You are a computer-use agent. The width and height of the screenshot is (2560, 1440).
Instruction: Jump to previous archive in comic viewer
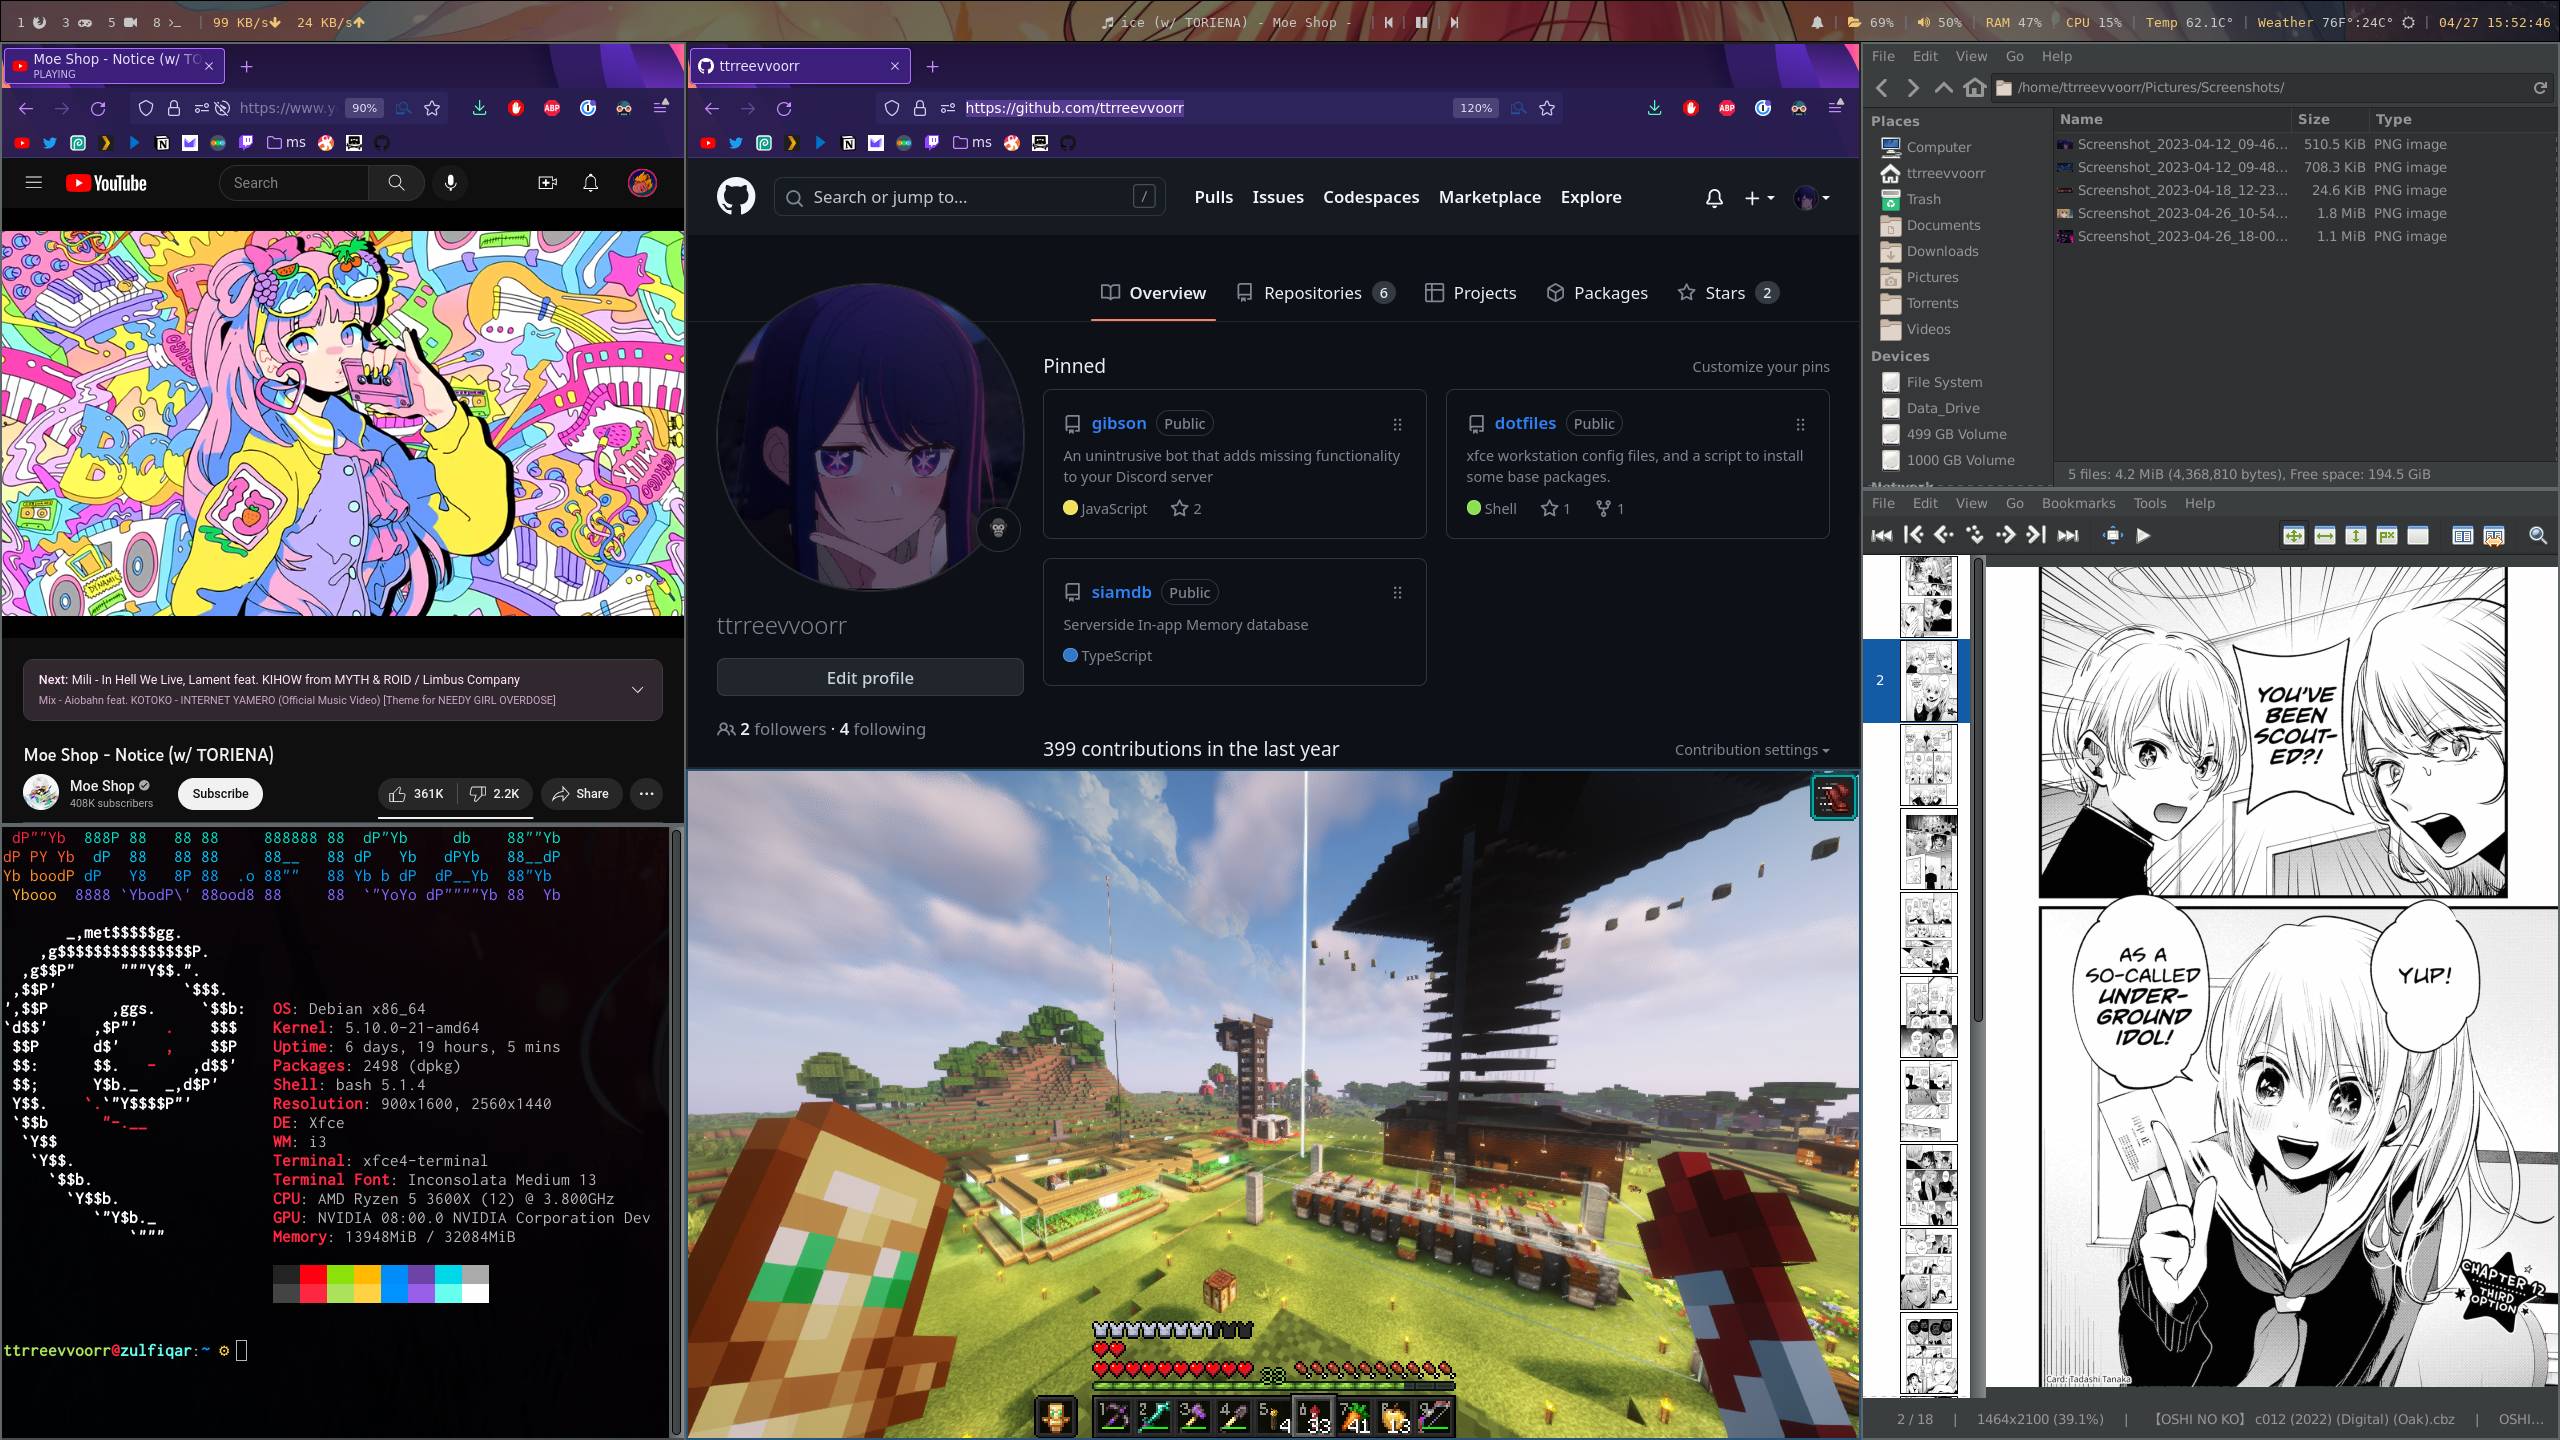tap(1881, 536)
